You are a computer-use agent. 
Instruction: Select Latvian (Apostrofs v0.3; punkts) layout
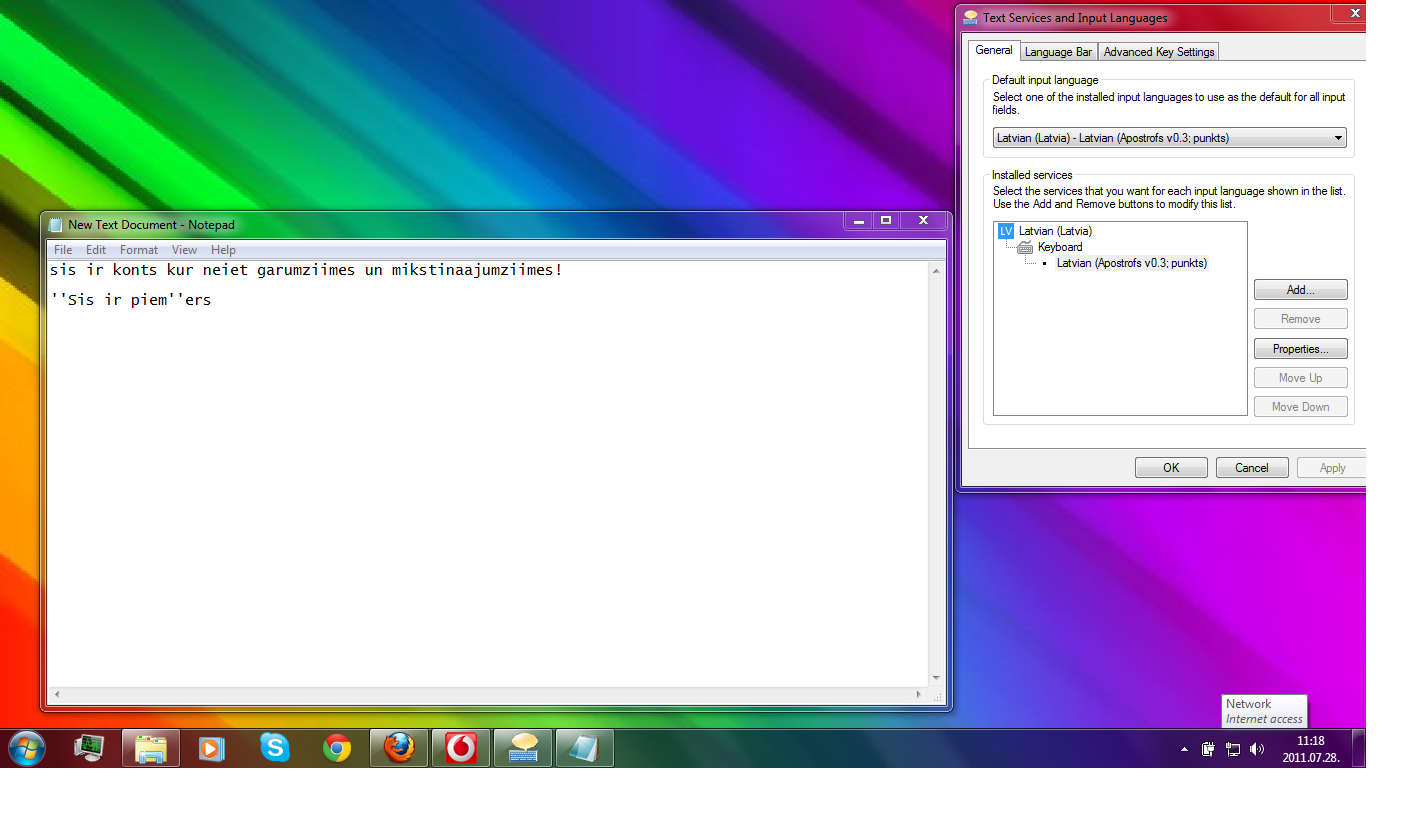1131,263
